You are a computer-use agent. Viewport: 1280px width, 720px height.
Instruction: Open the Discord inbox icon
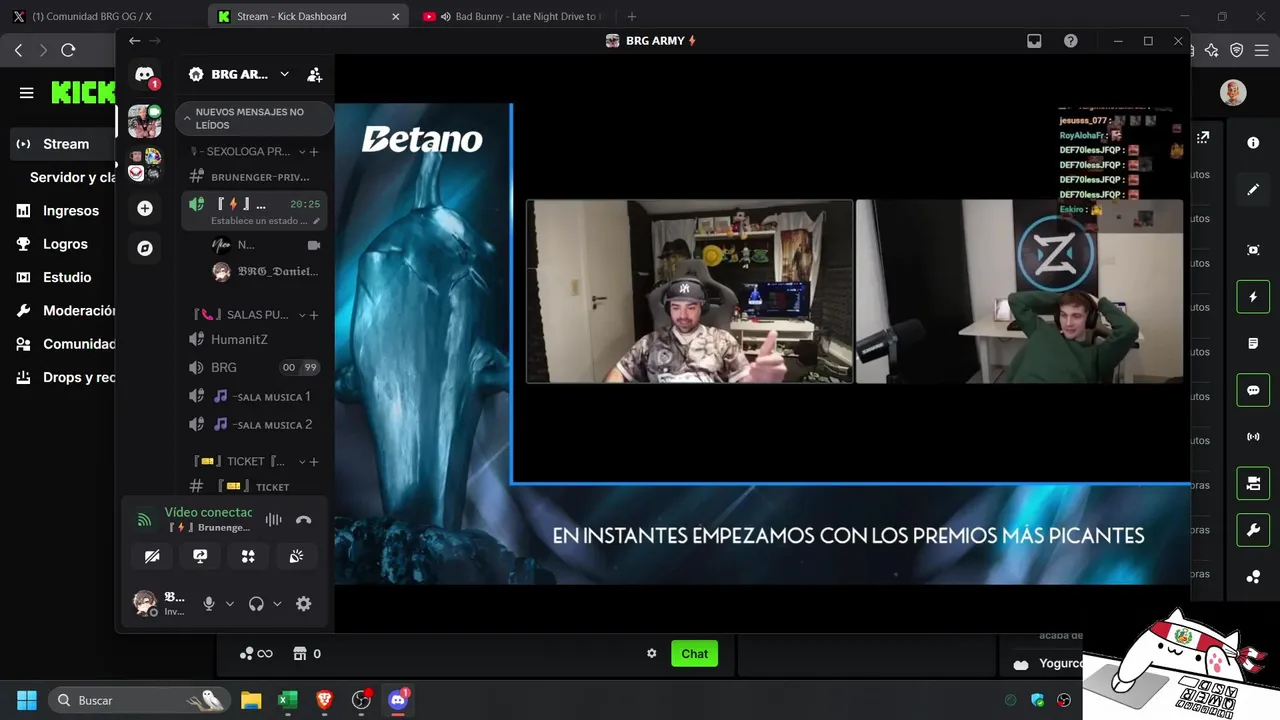(1034, 41)
